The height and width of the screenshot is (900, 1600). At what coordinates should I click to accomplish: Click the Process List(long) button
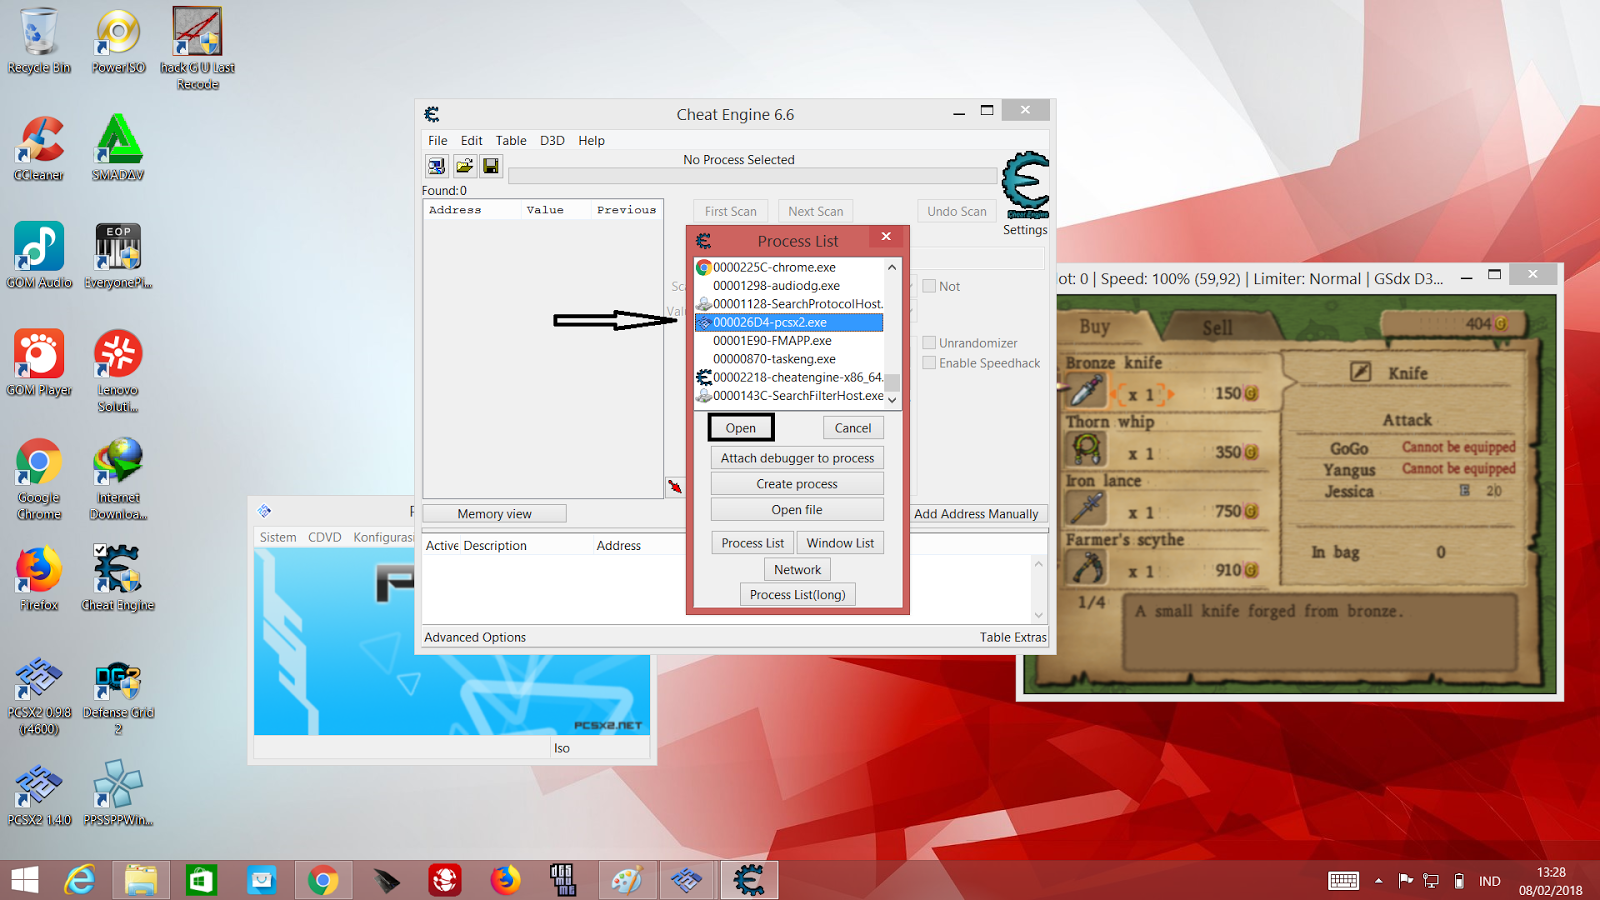[797, 595]
